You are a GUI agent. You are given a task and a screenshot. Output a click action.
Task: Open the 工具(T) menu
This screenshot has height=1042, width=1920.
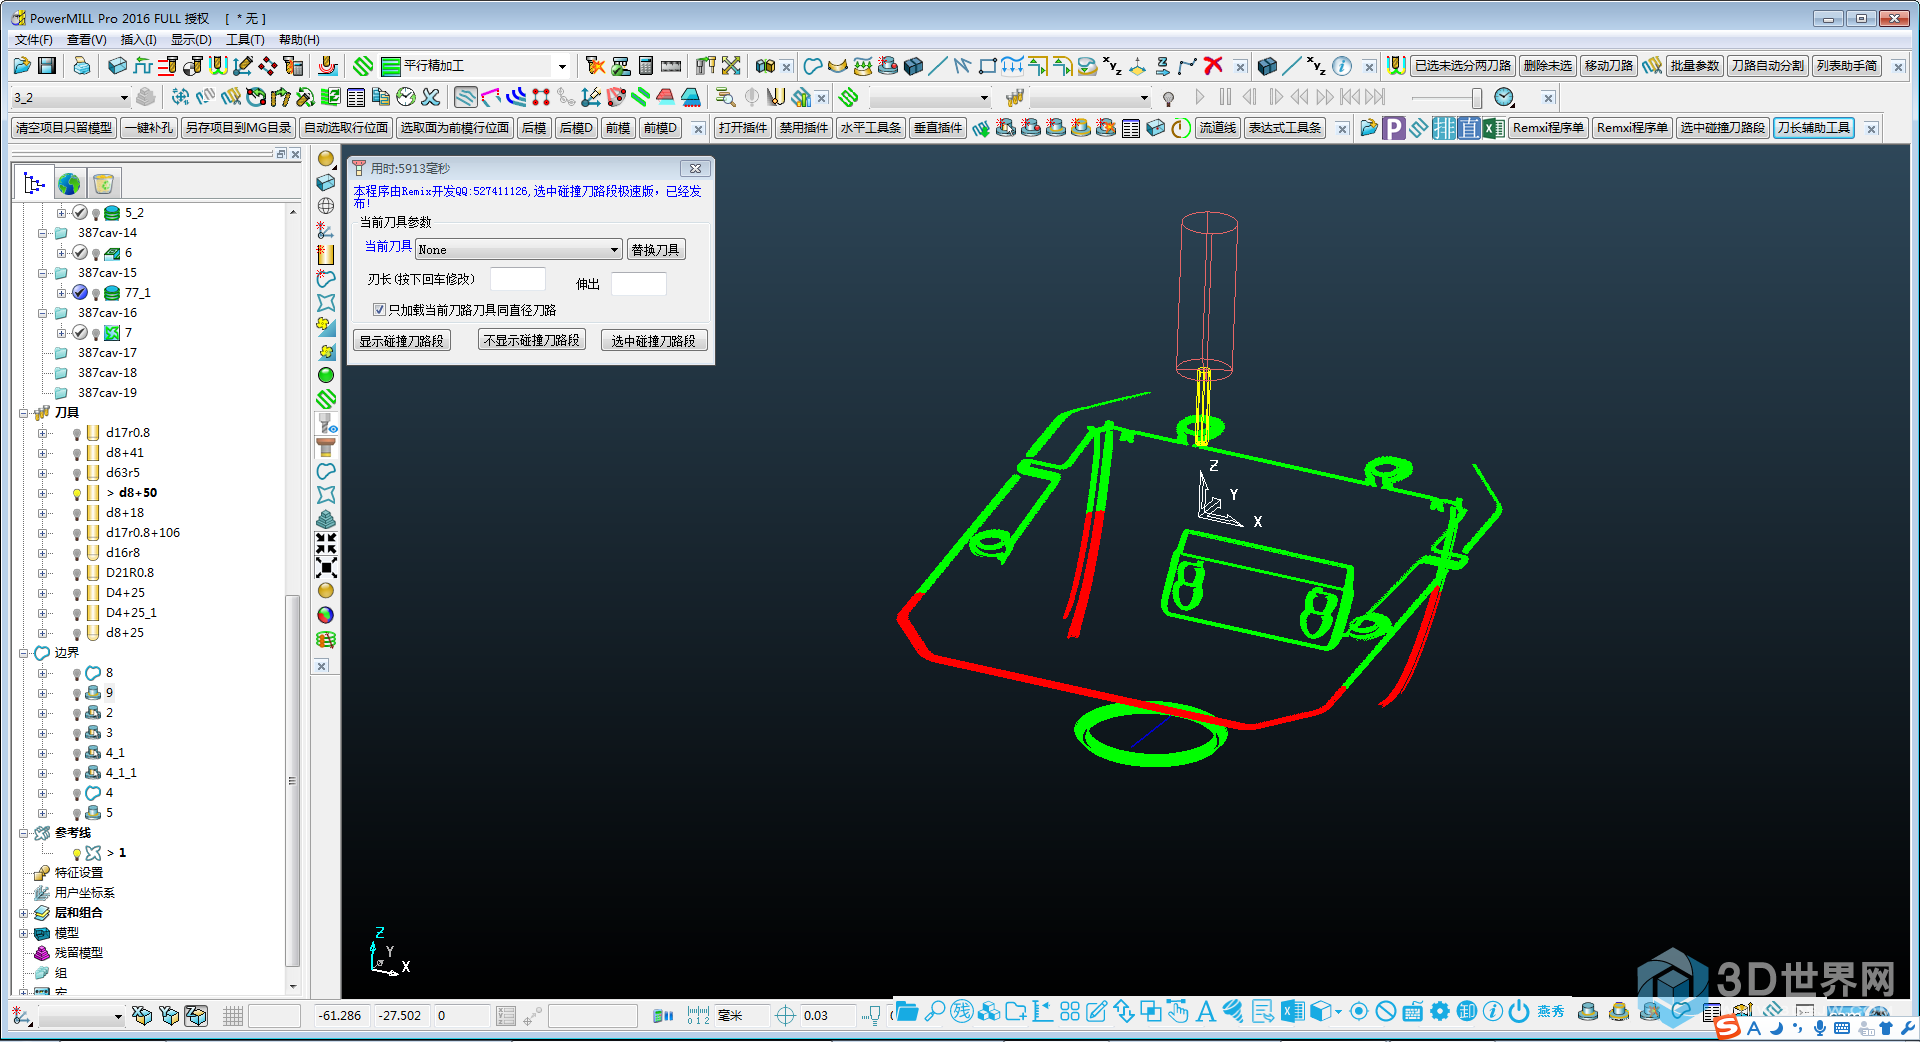pos(245,40)
